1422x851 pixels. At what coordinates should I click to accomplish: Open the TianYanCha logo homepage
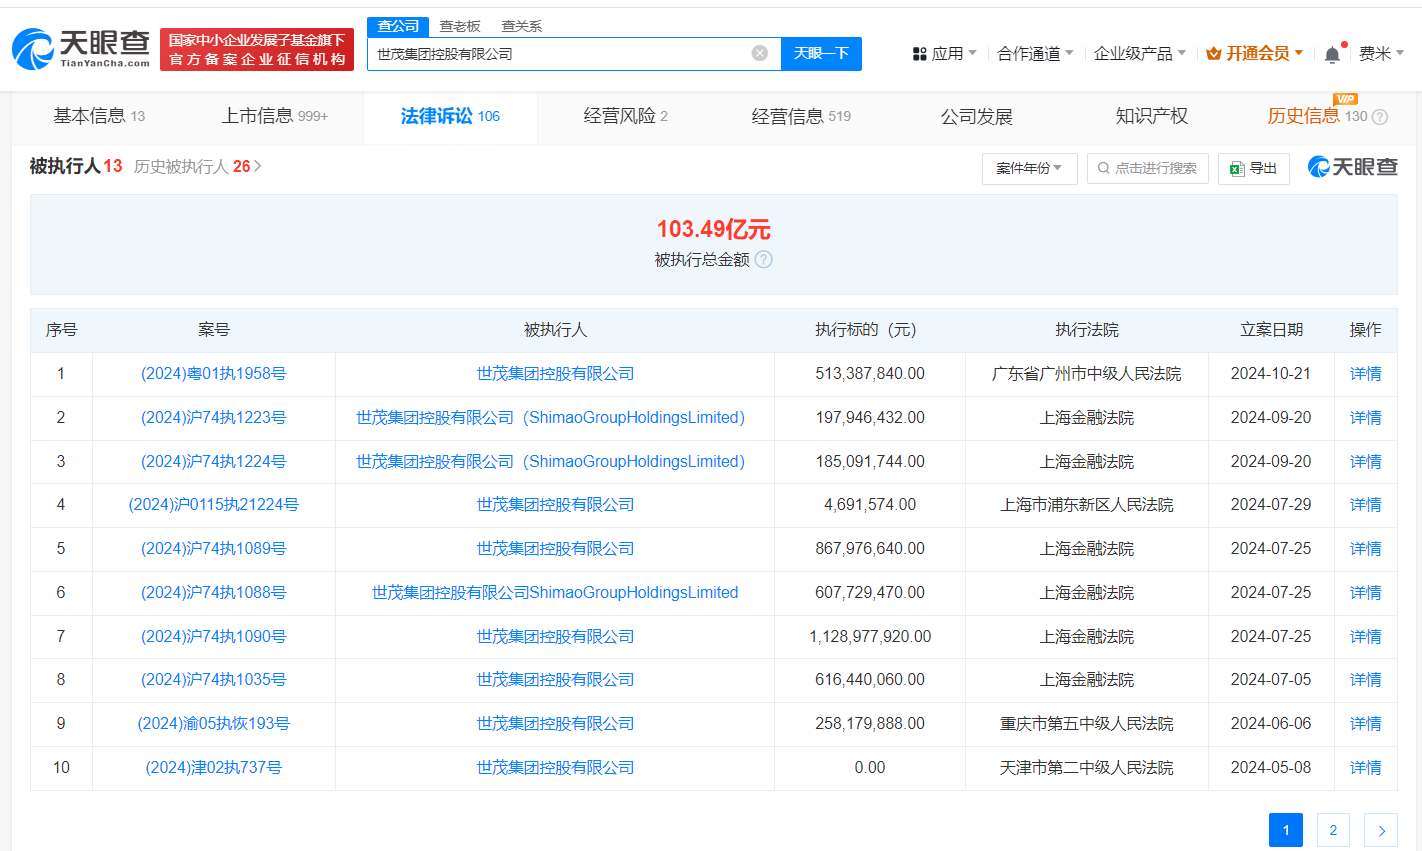[x=81, y=48]
